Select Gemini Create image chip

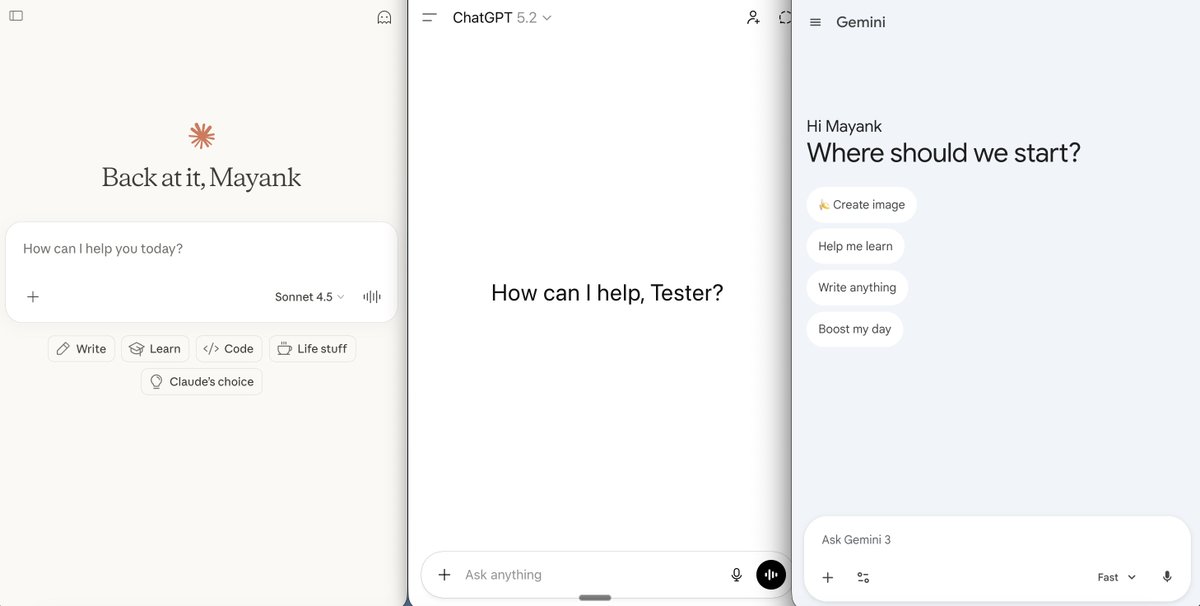click(861, 204)
